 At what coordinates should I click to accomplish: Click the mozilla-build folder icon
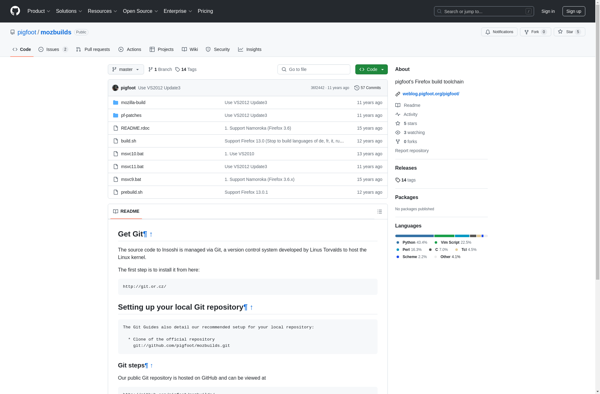(116, 103)
